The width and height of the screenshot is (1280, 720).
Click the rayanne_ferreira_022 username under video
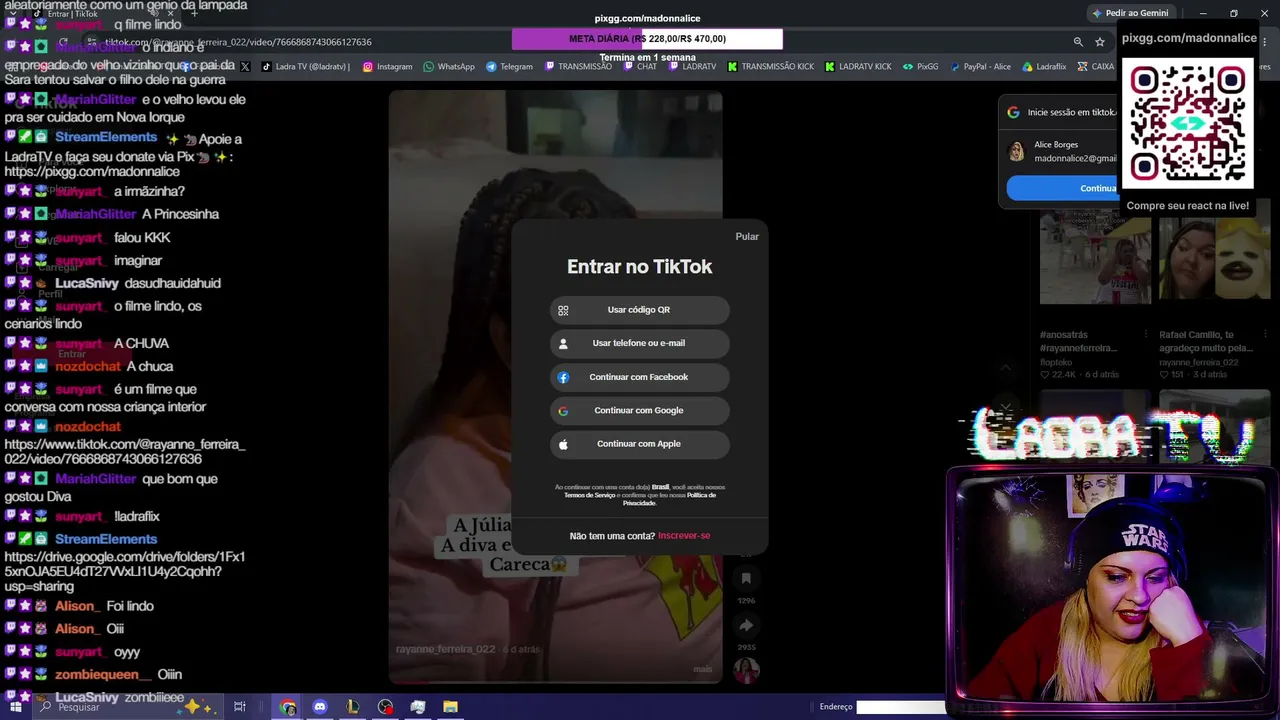click(x=445, y=649)
